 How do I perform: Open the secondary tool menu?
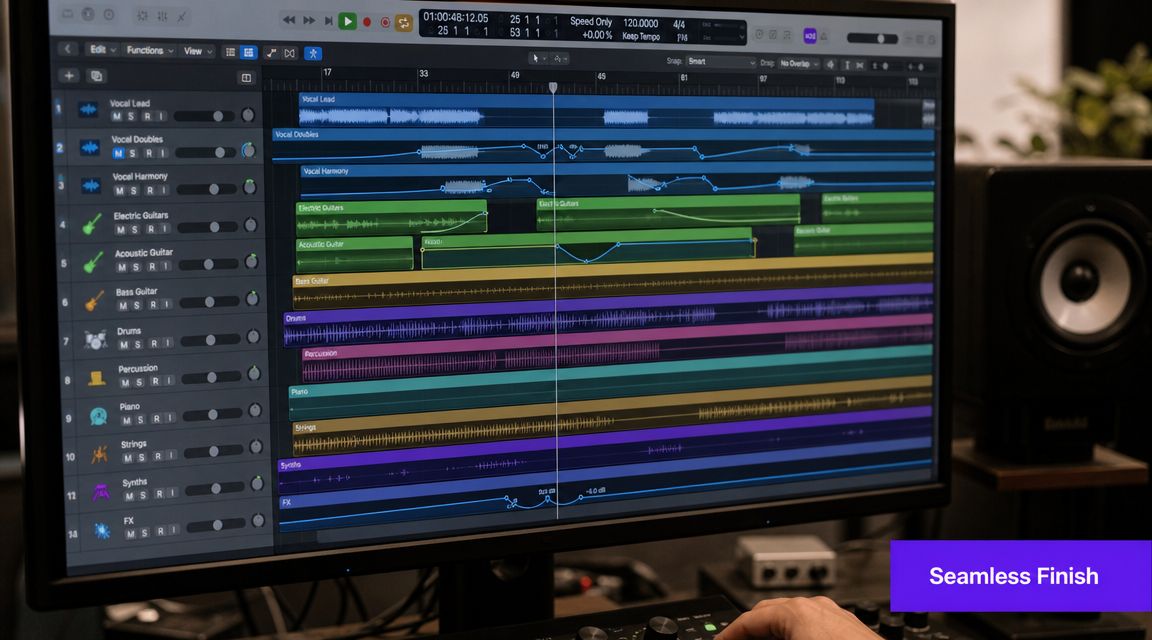coord(560,58)
